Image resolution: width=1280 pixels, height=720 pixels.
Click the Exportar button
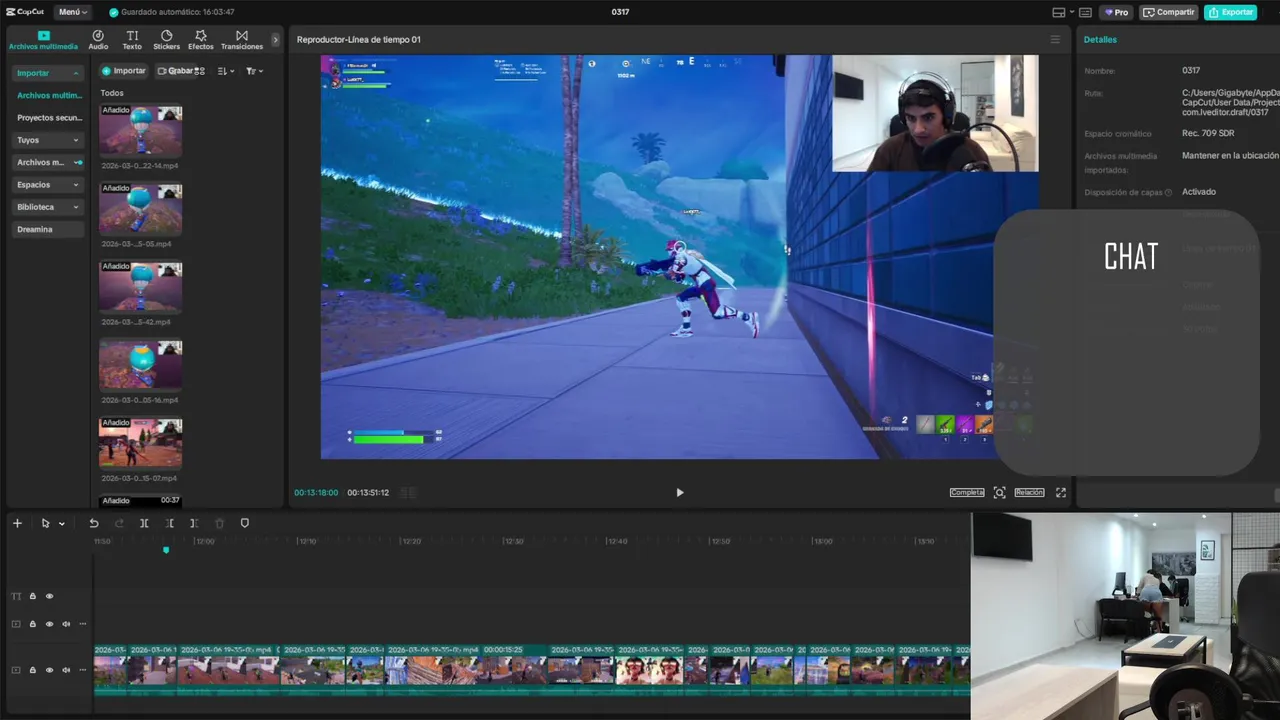point(1230,12)
